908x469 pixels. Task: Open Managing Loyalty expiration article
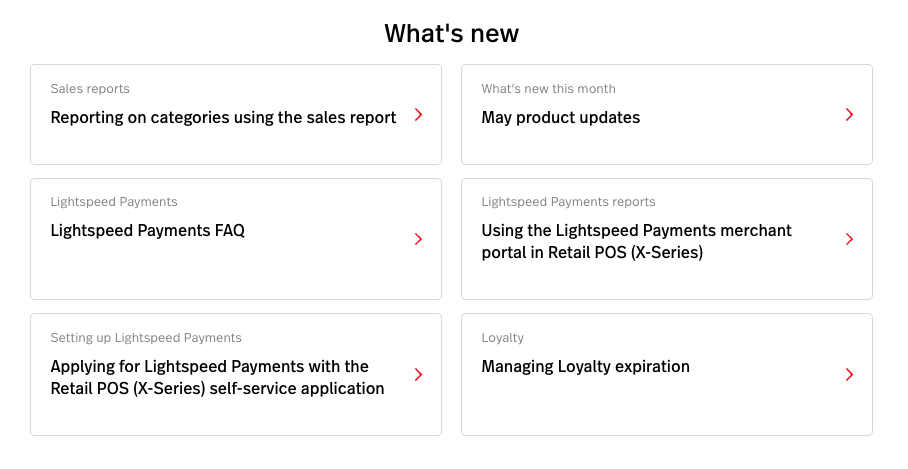point(585,367)
